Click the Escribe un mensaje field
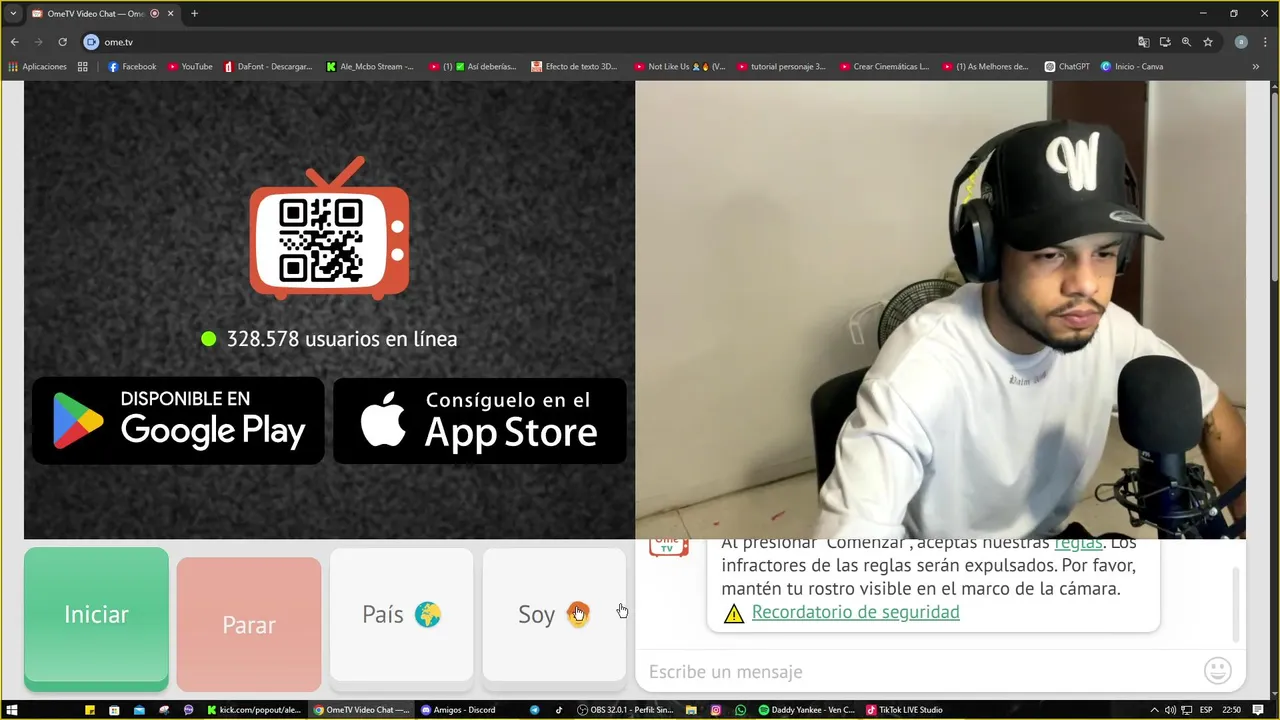The height and width of the screenshot is (720, 1280). 920,671
